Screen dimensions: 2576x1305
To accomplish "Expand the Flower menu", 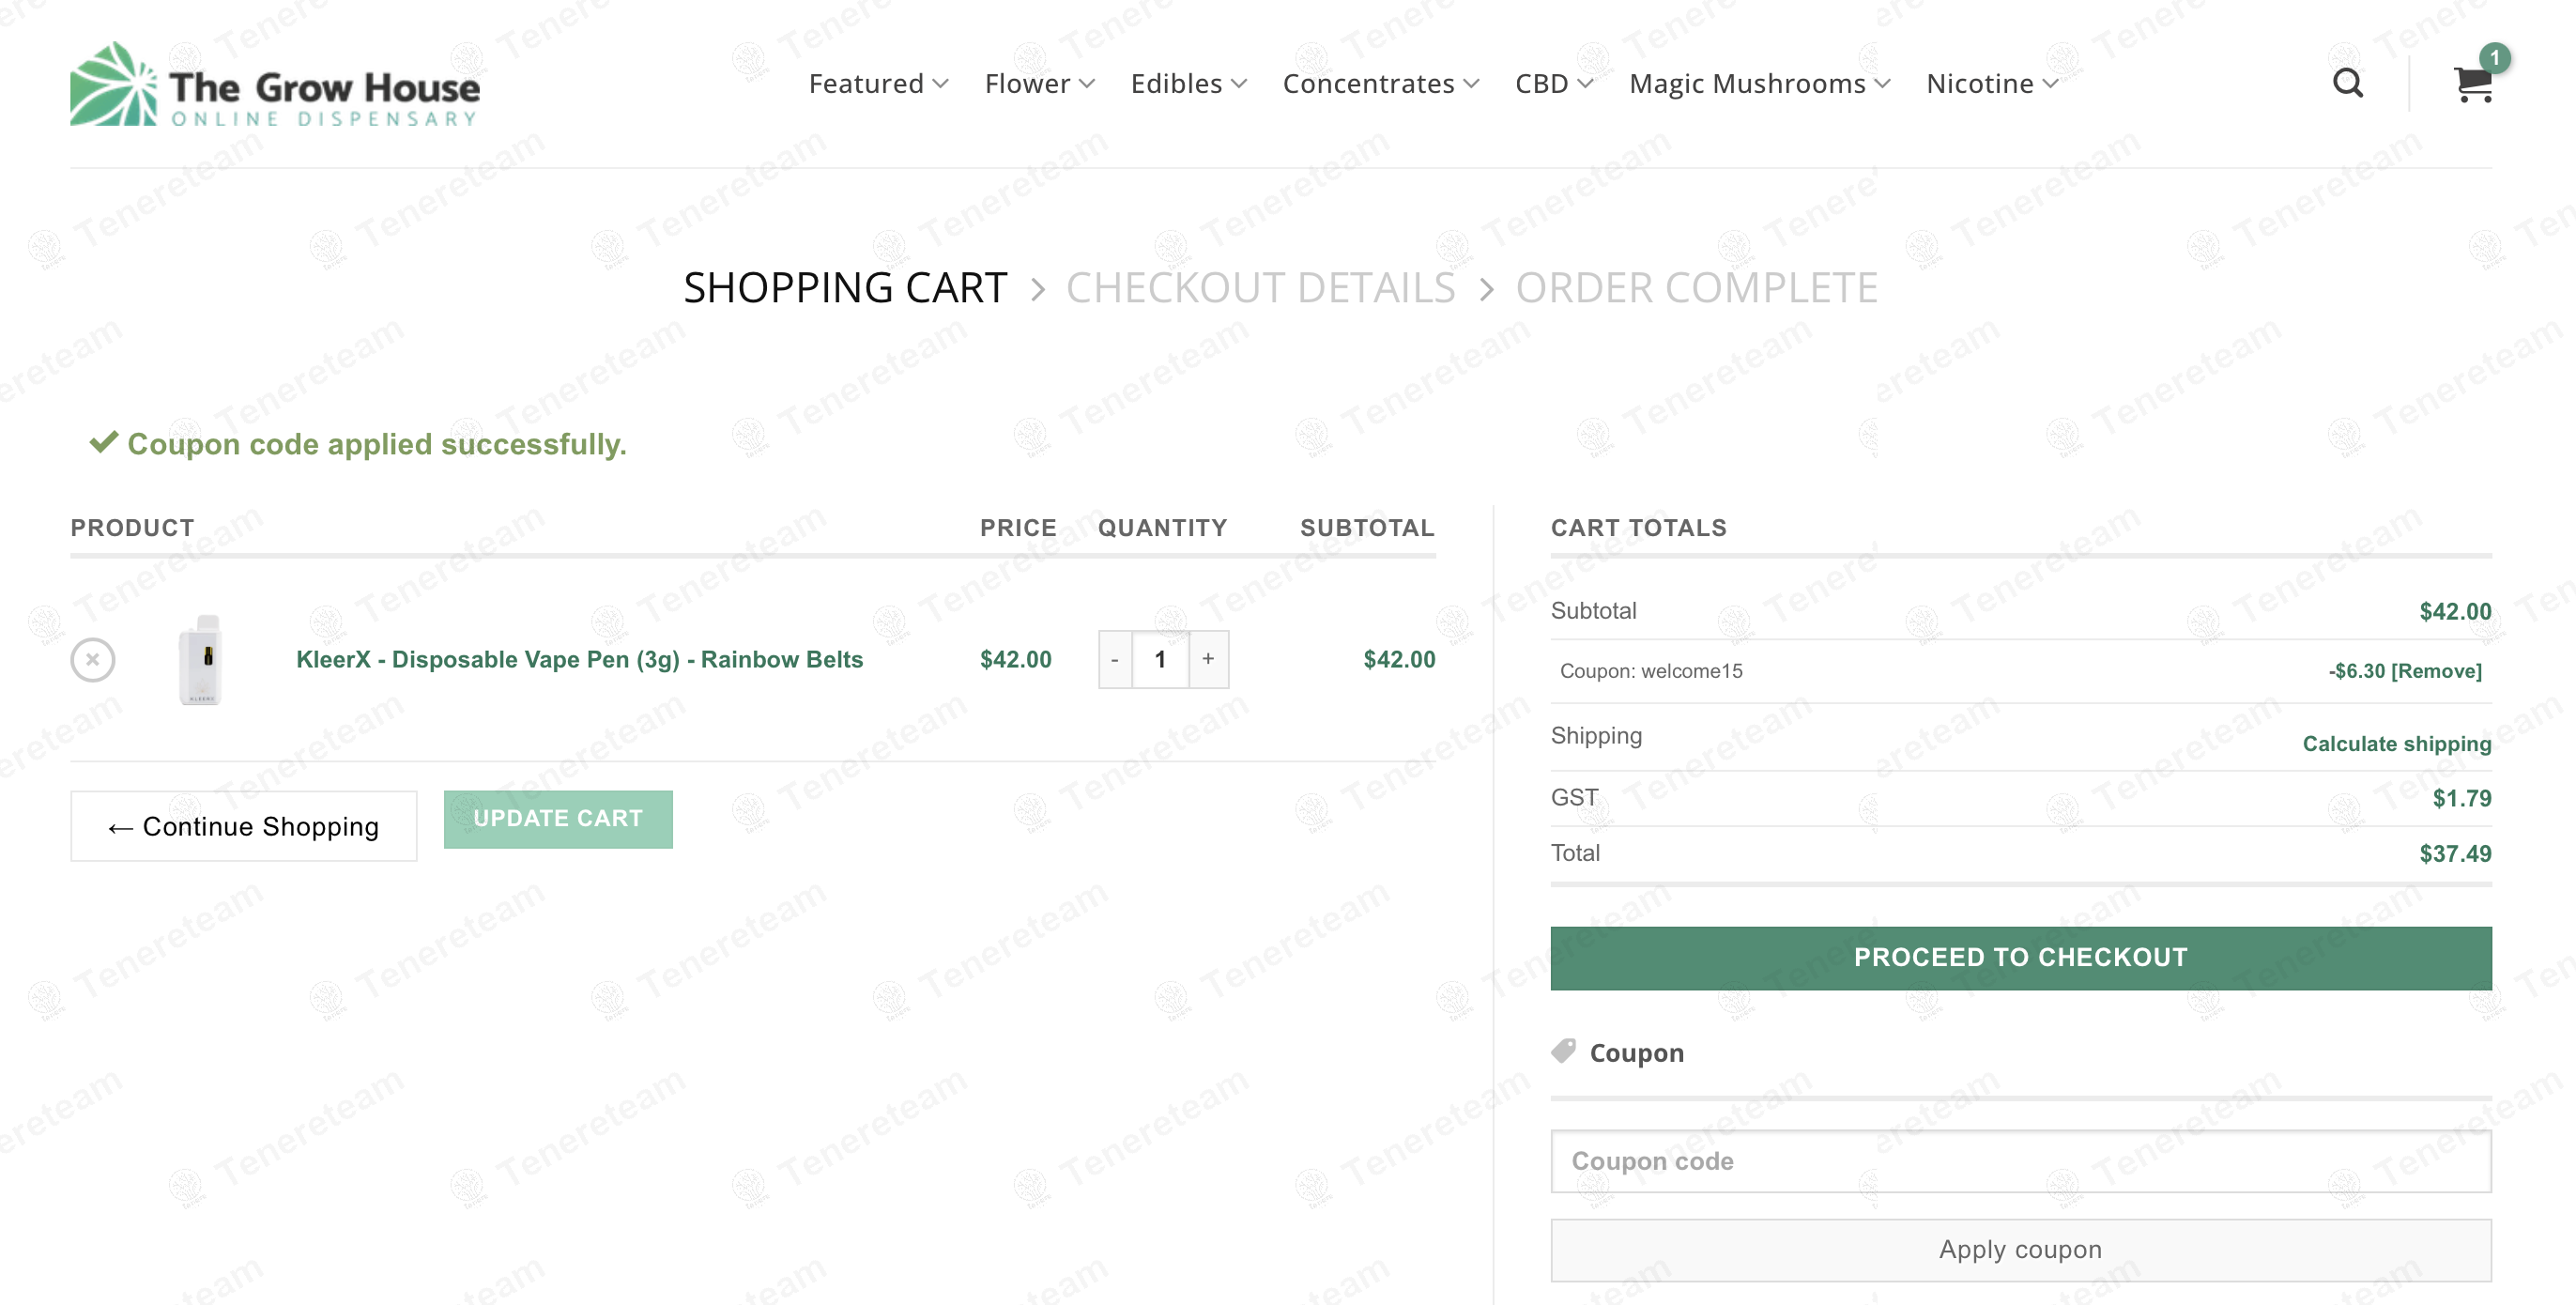I will pos(1039,83).
